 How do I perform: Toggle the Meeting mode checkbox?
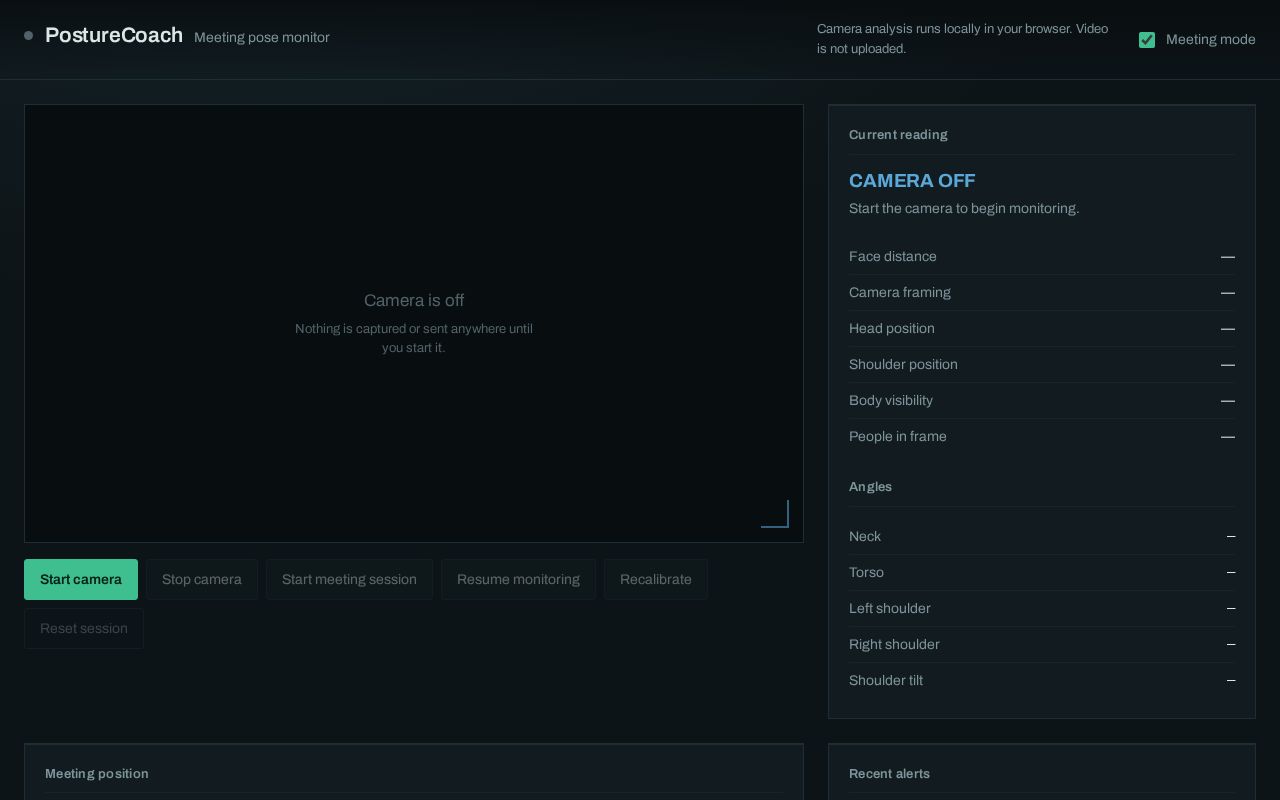coord(1147,40)
